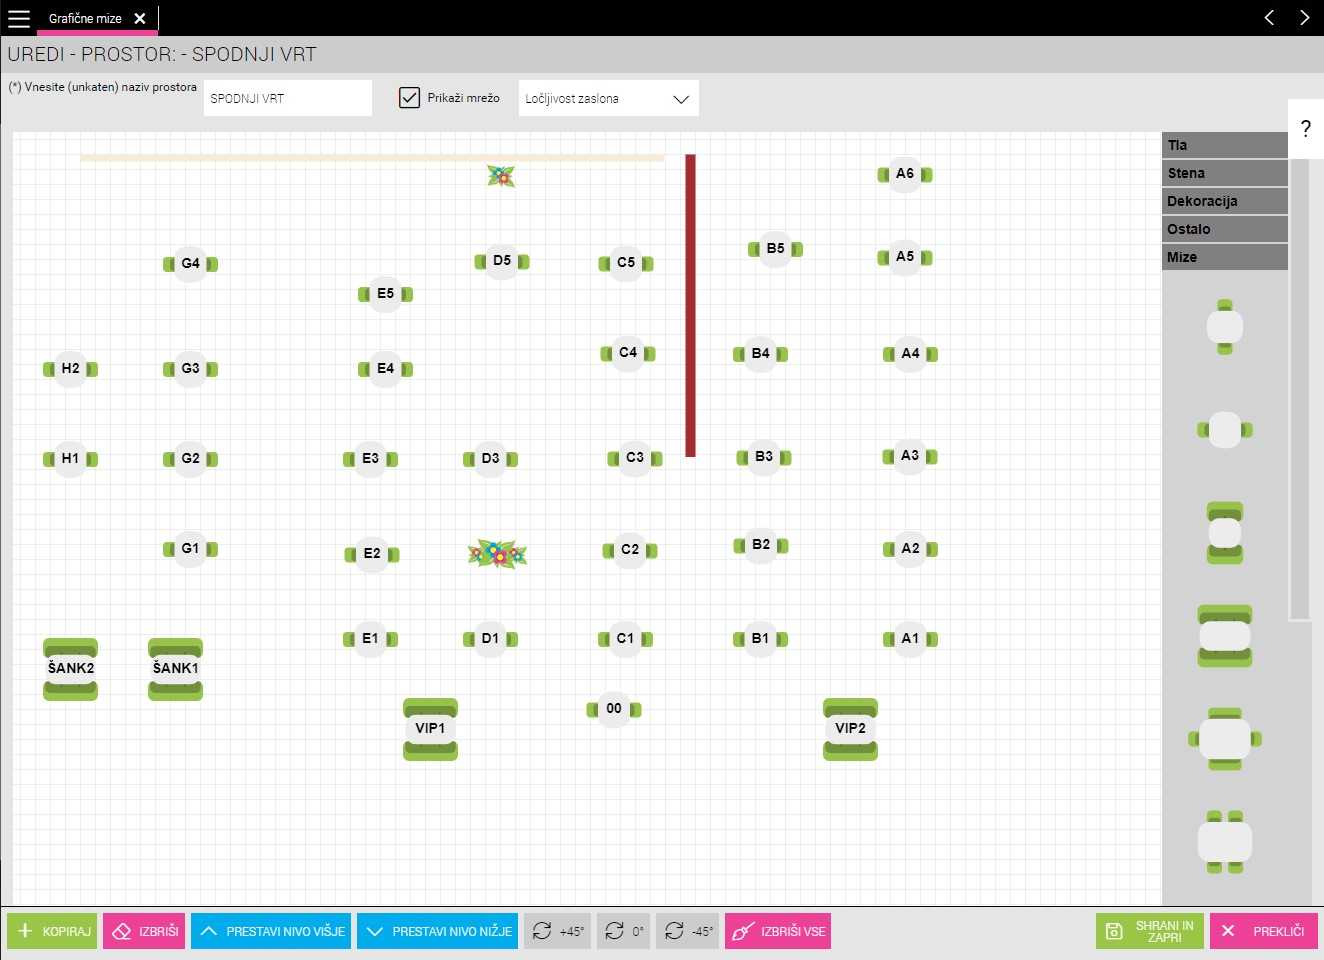Click the hamburger menu icon
The image size is (1324, 960).
pos(19,18)
